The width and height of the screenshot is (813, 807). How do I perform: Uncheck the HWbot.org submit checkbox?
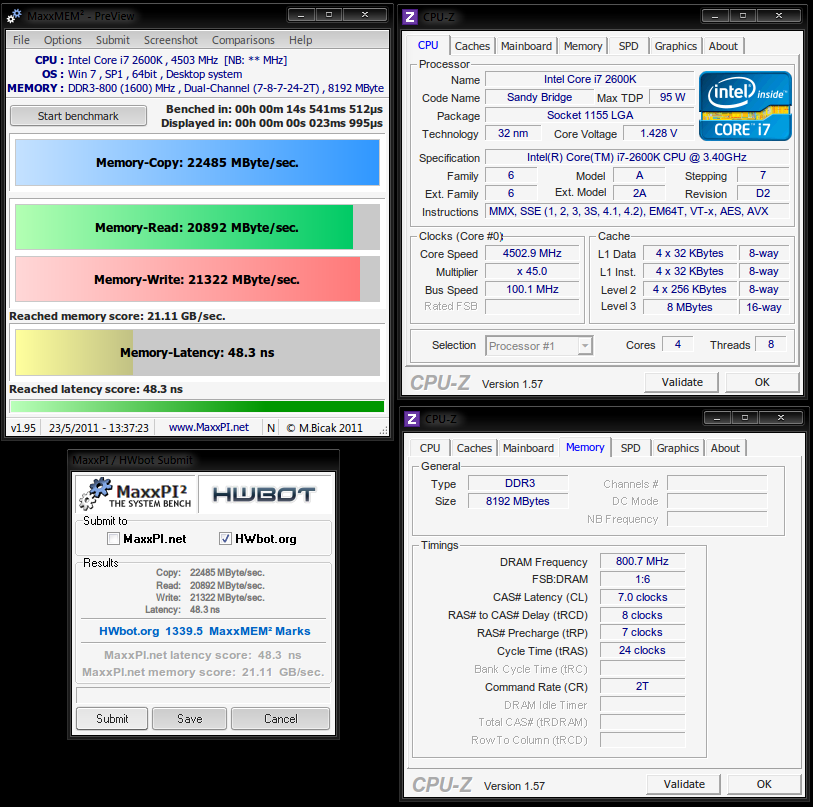tap(225, 538)
